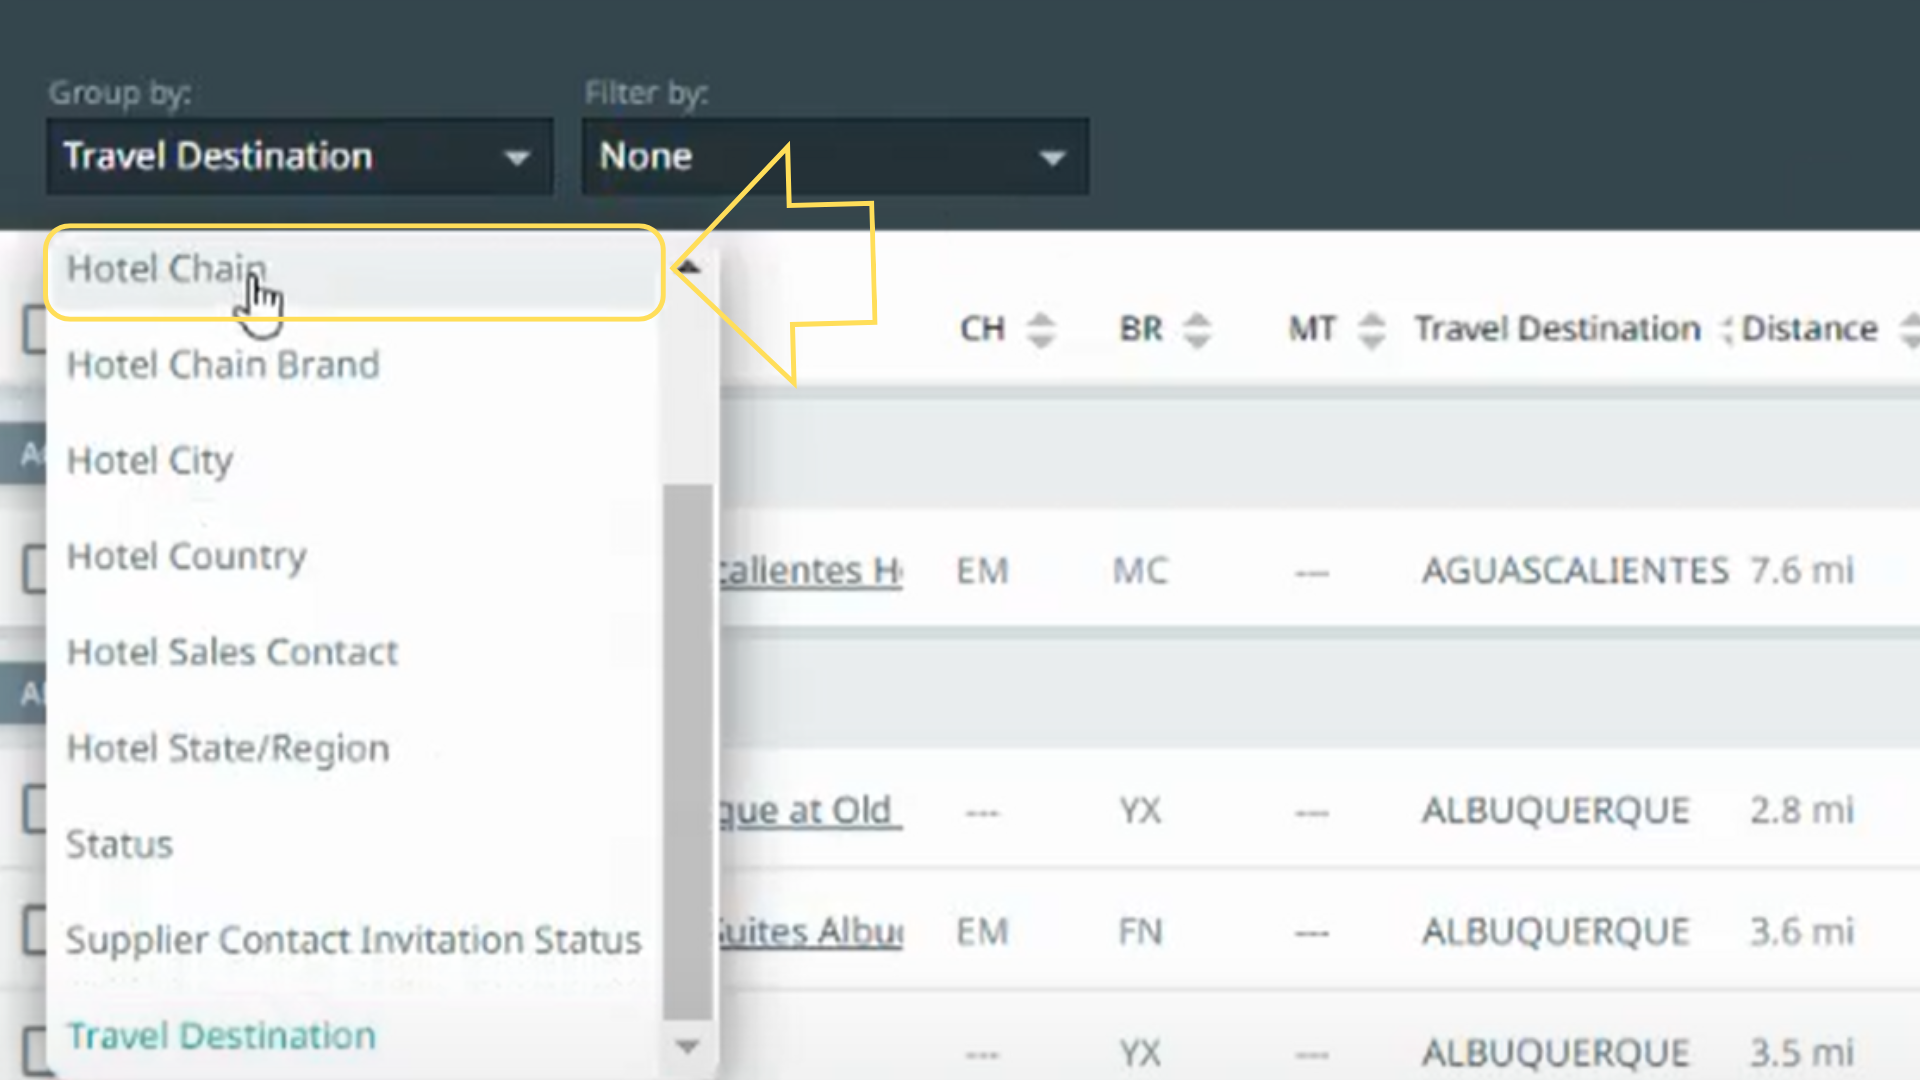Sort the CH column
This screenshot has width=1920, height=1080.
tap(1040, 329)
